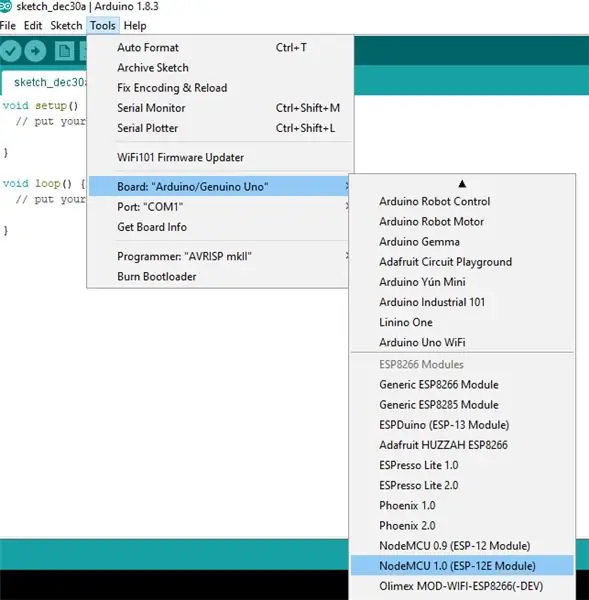This screenshot has height=600, width=589.
Task: Click the 'void setup()' code line
Action: click(x=41, y=105)
